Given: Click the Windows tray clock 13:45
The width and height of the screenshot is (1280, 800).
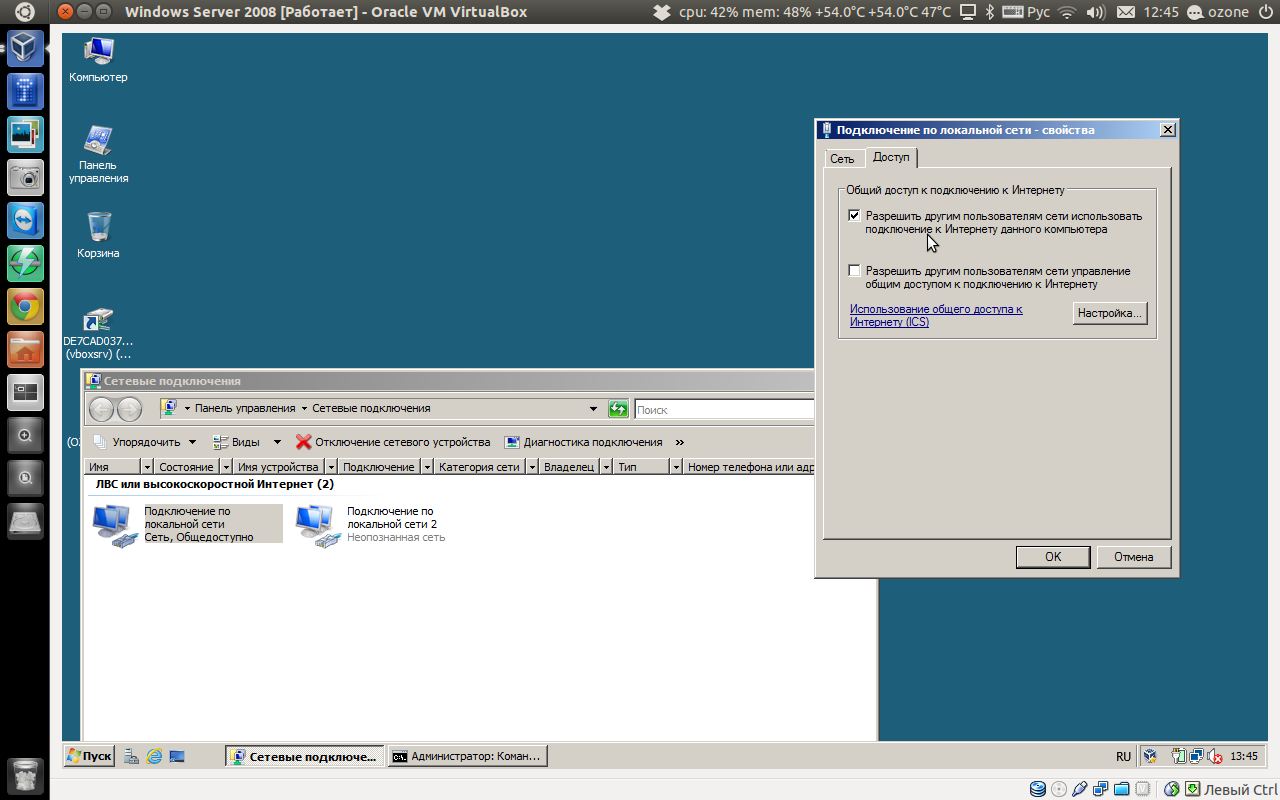Looking at the screenshot, I should click(x=1244, y=757).
